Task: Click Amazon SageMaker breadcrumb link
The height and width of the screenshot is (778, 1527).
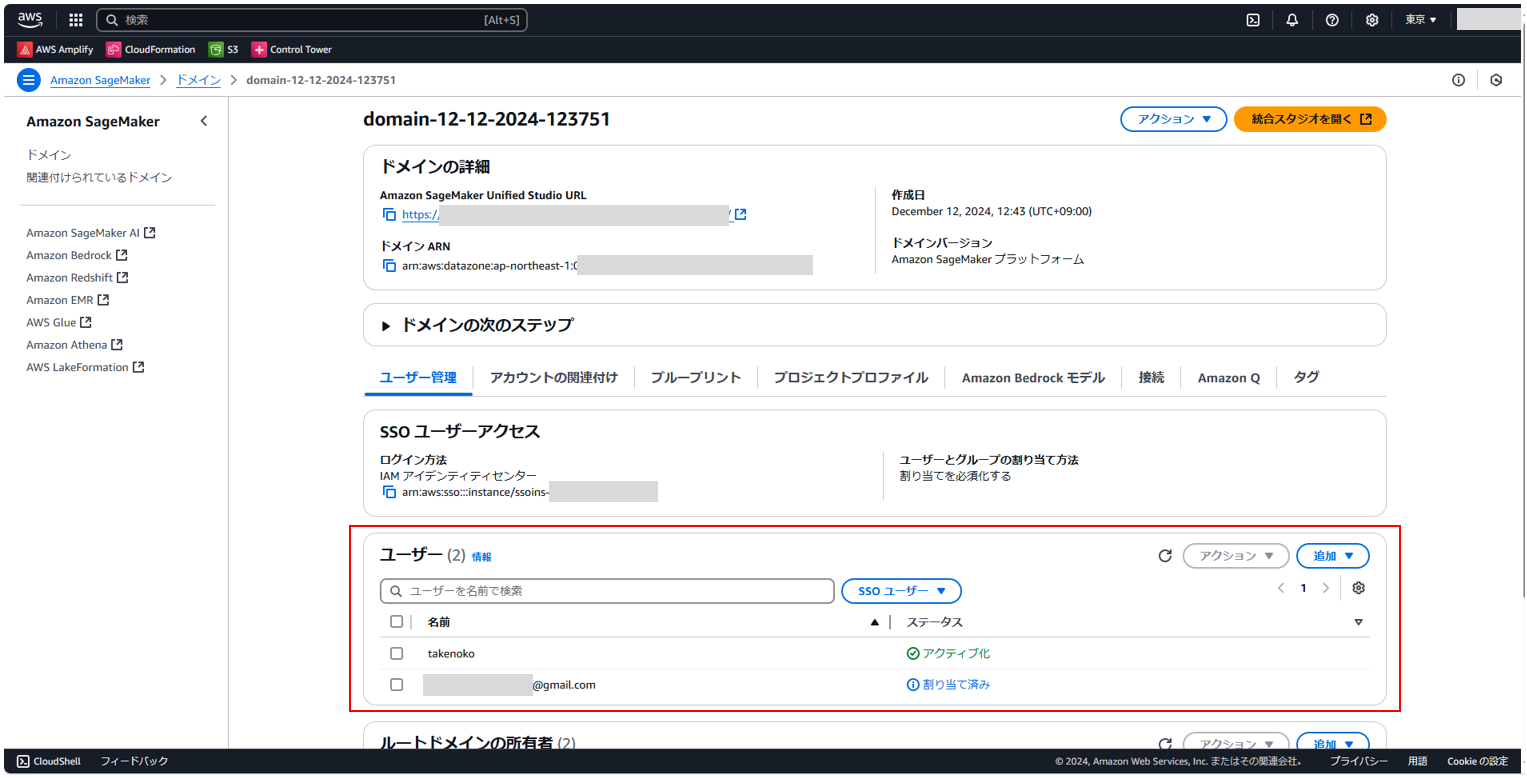Action: [100, 80]
